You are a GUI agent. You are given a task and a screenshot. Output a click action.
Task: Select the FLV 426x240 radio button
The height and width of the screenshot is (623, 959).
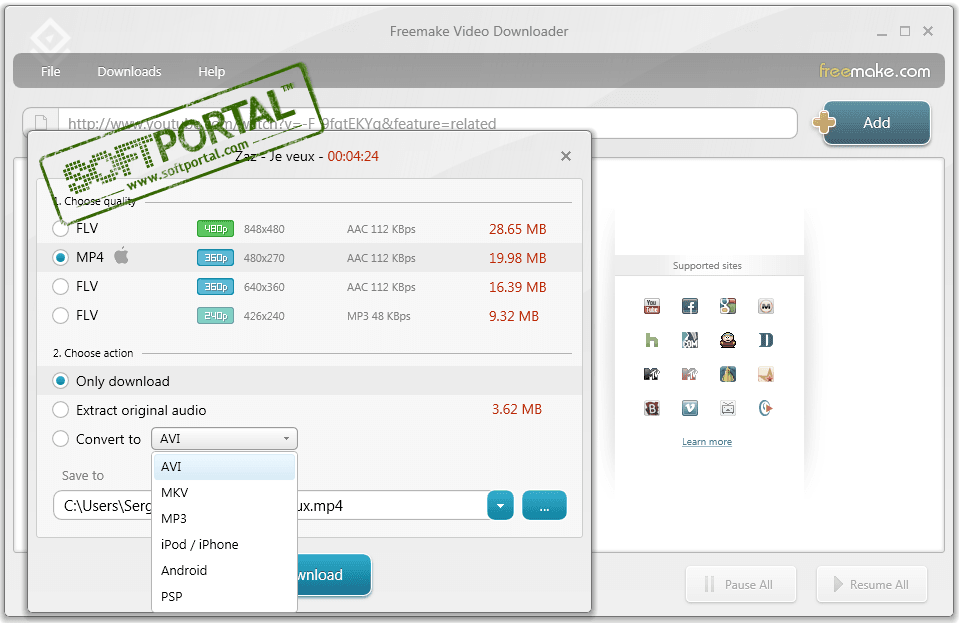[x=61, y=315]
